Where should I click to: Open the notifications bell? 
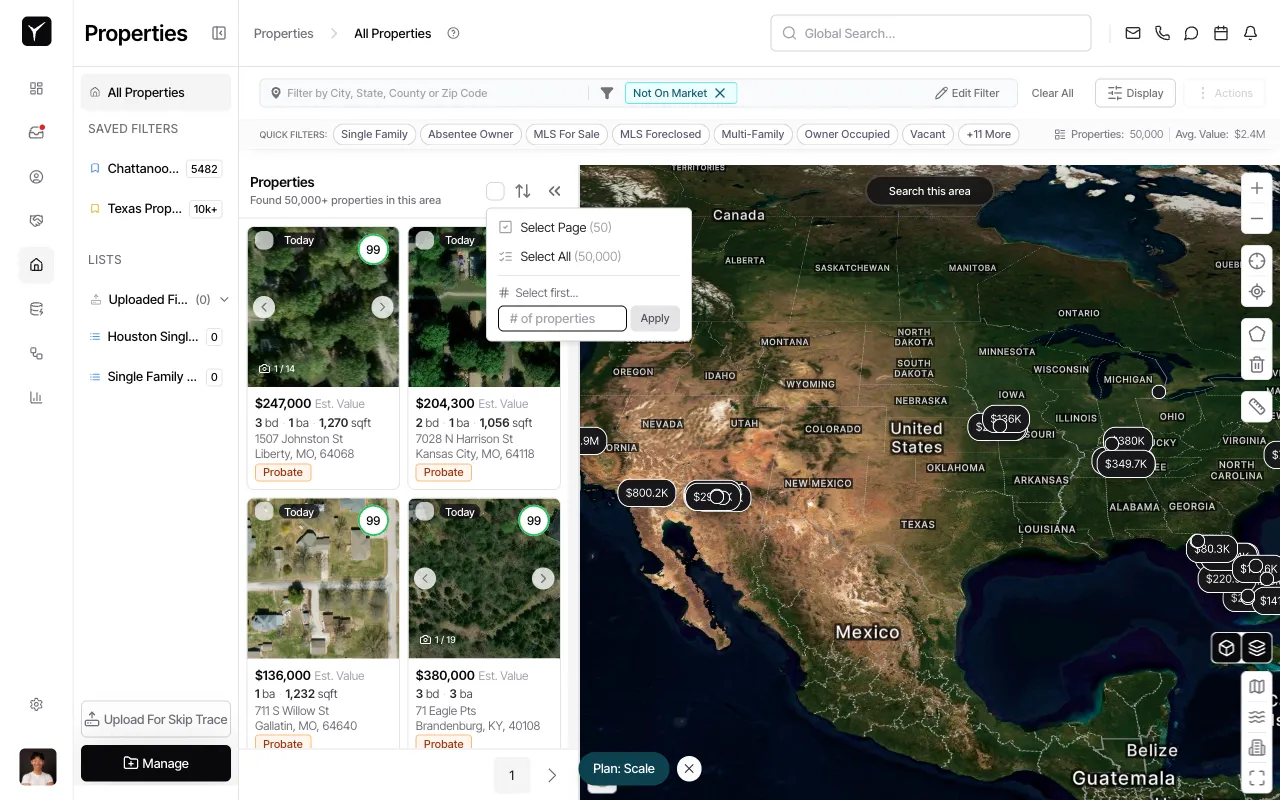1250,33
